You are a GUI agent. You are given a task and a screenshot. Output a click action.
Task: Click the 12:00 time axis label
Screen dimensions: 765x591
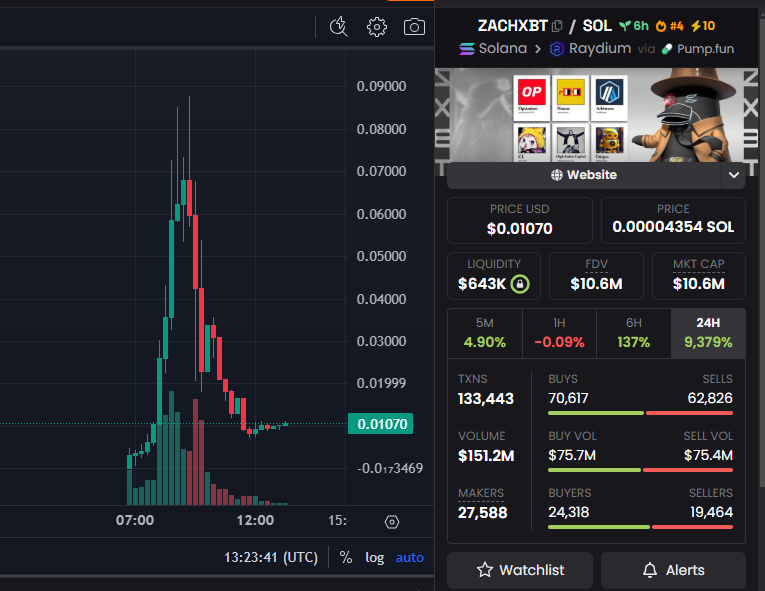(255, 520)
